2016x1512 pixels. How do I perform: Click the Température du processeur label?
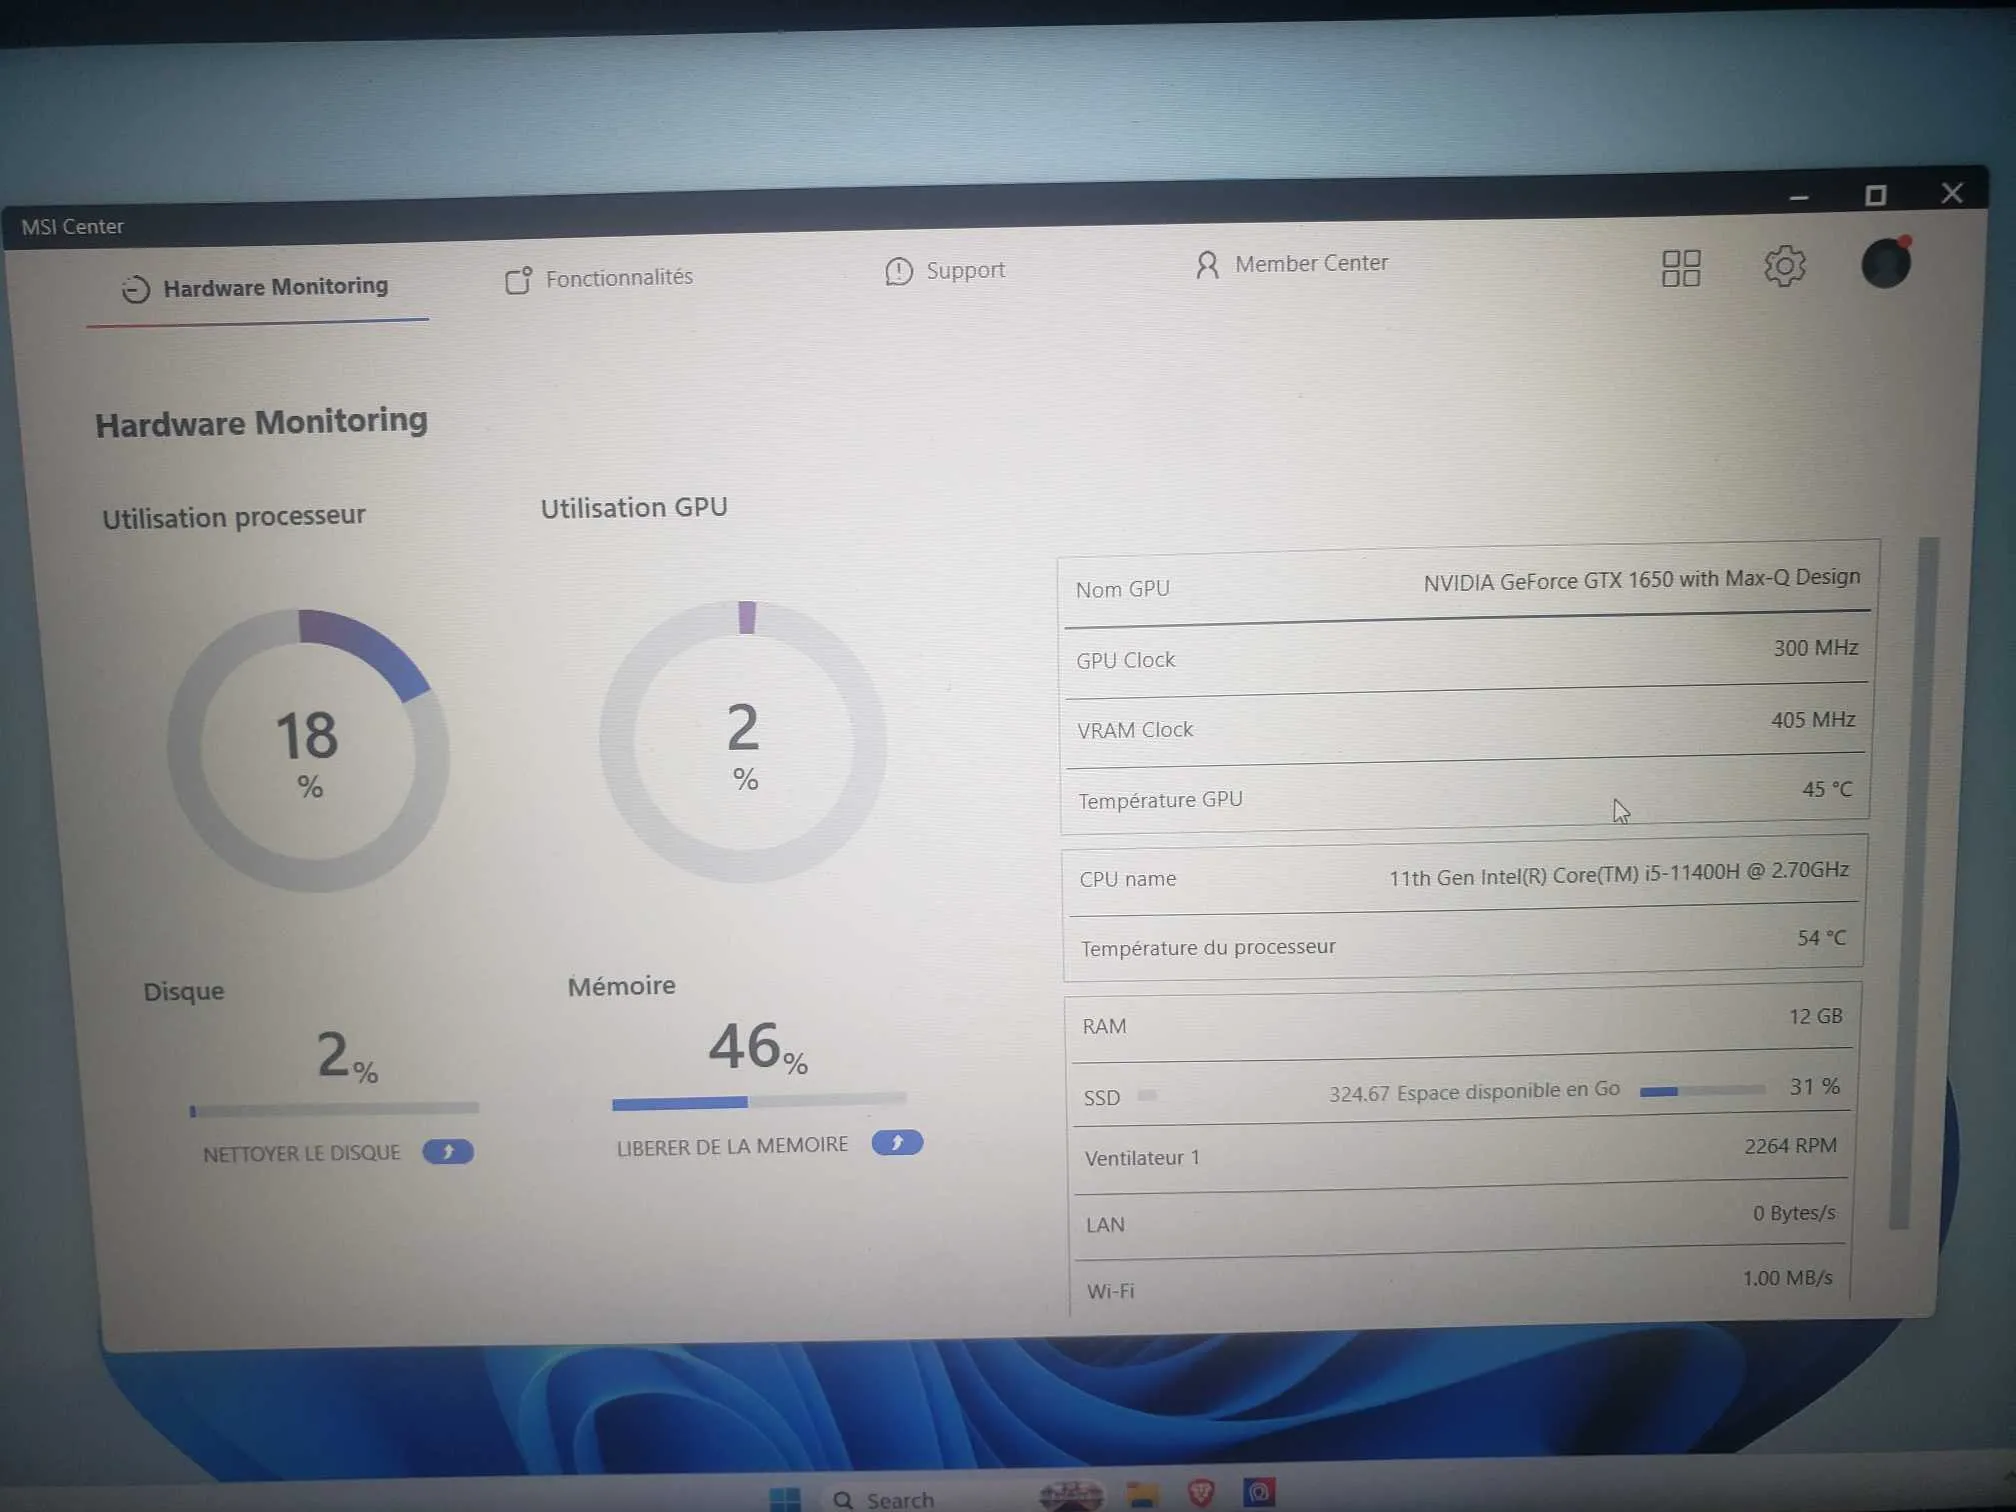coord(1208,947)
